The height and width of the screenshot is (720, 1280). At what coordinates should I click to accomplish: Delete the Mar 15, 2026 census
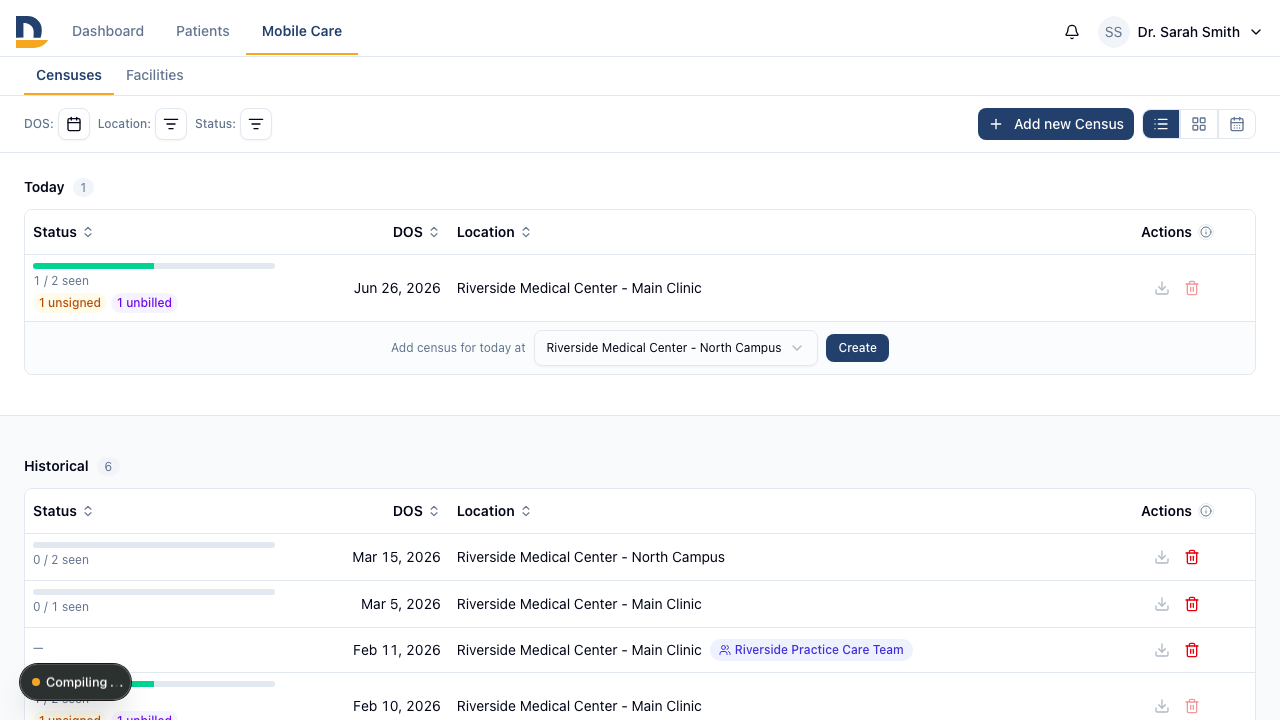(x=1192, y=557)
